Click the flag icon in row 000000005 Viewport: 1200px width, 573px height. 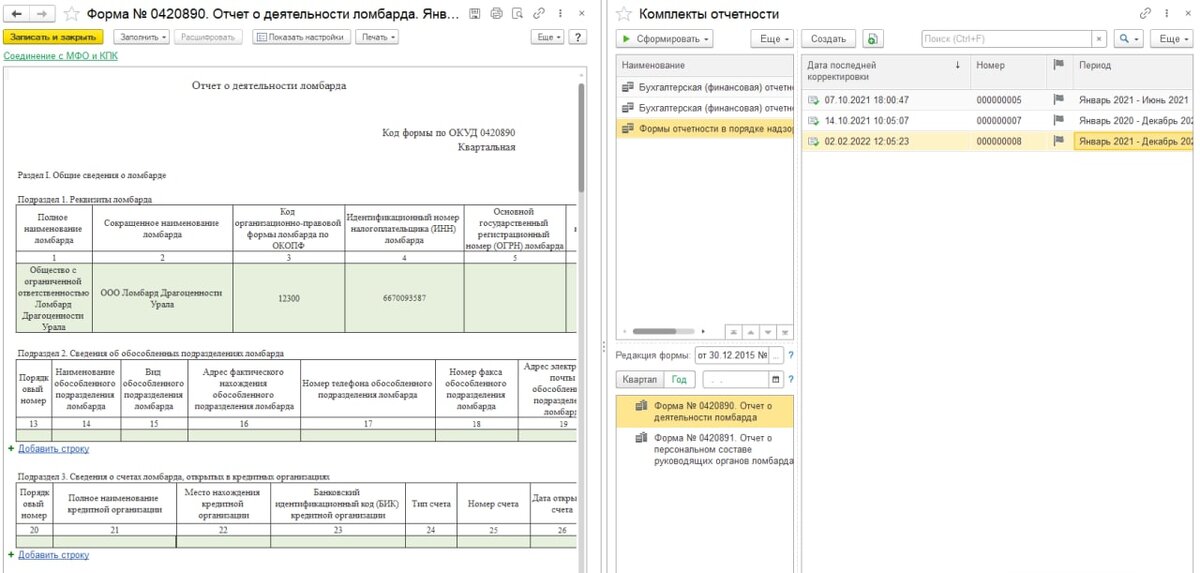tap(1058, 100)
